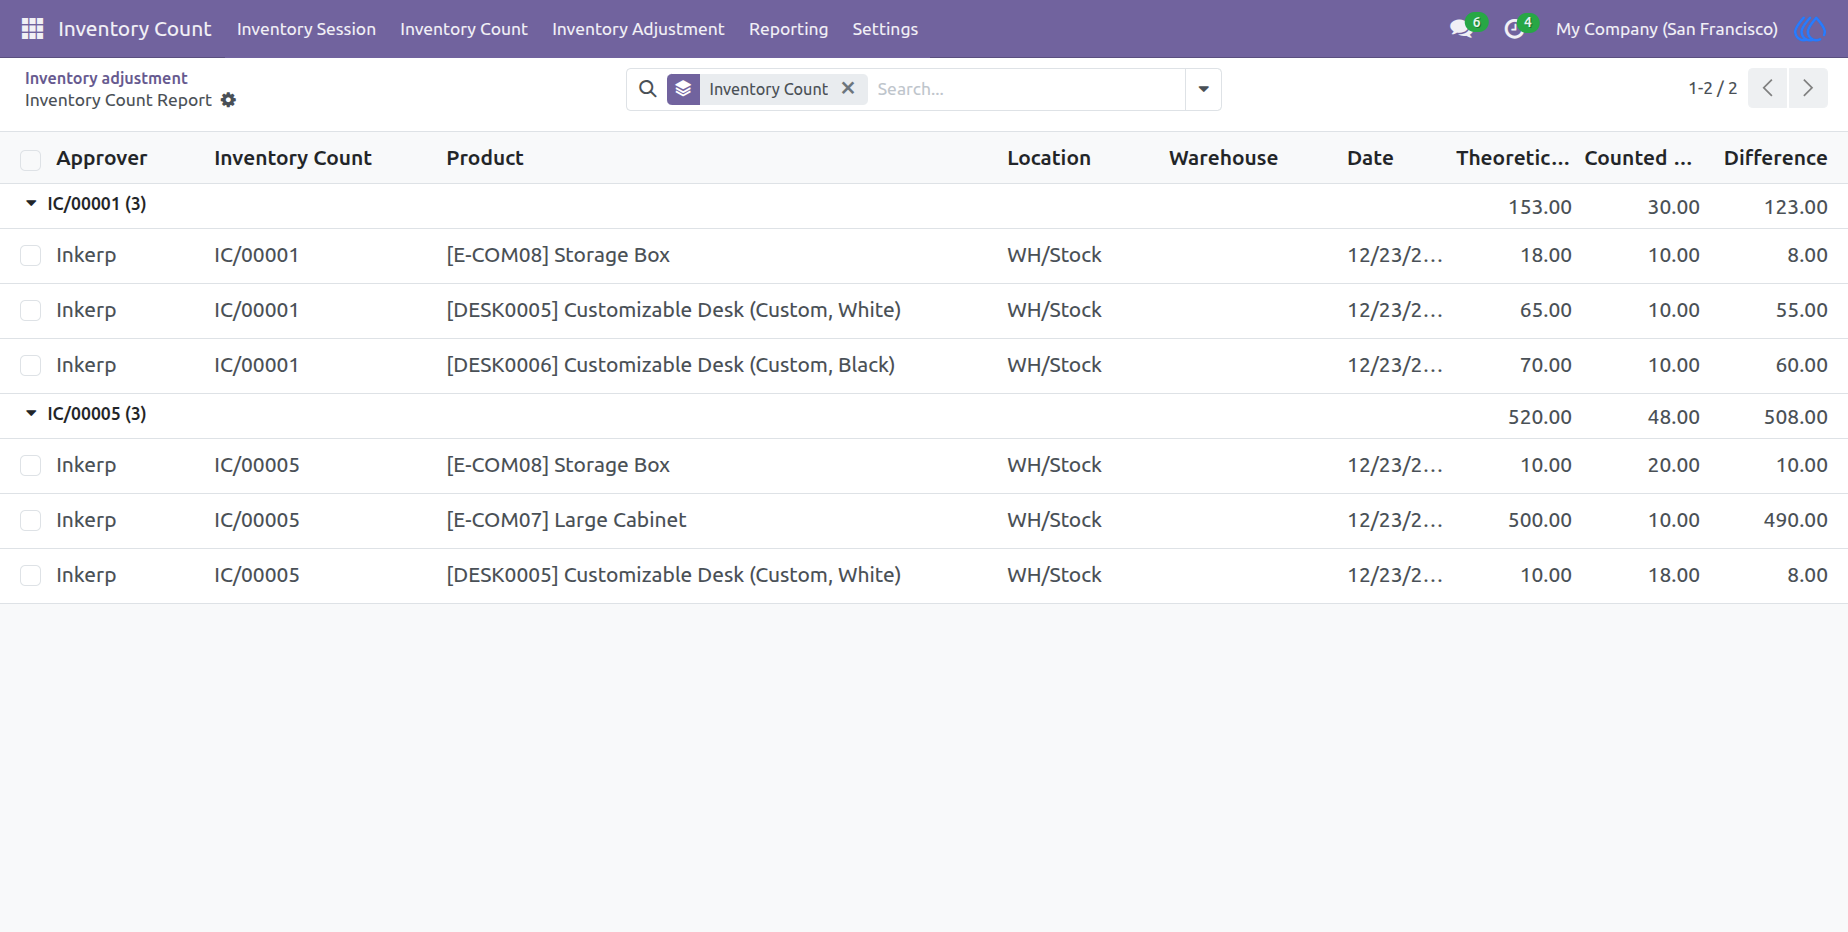Open the conversations chat icon
Image resolution: width=1848 pixels, height=932 pixels.
[x=1461, y=29]
